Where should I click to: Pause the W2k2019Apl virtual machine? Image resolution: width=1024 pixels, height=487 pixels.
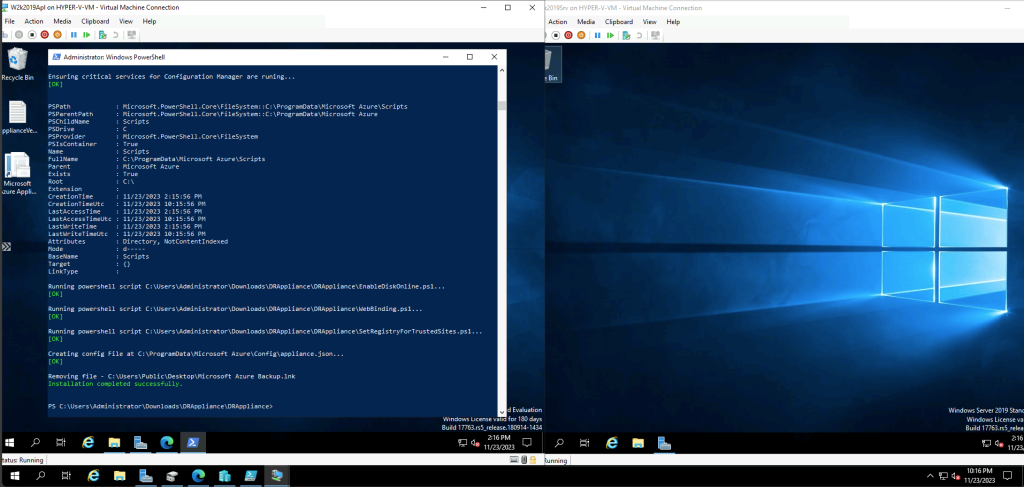(74, 35)
